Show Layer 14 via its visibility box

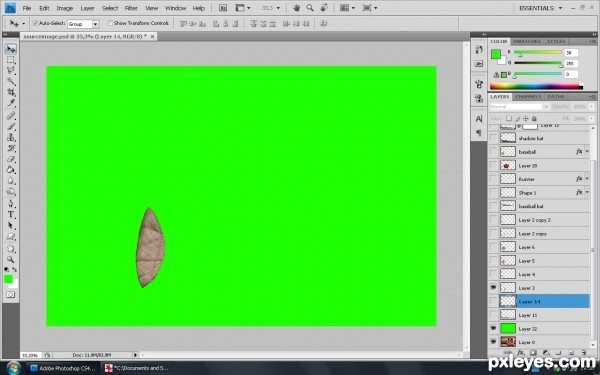[493, 301]
